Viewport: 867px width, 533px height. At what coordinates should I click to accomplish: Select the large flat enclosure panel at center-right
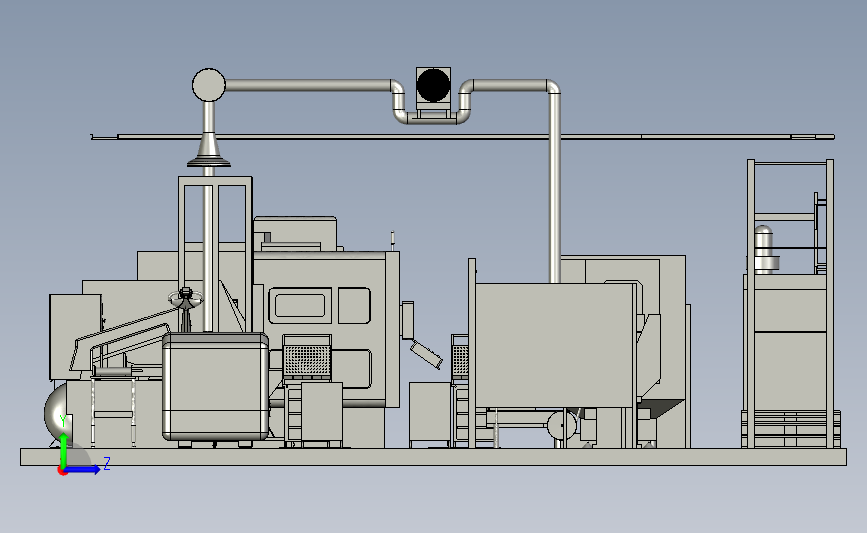[555, 346]
